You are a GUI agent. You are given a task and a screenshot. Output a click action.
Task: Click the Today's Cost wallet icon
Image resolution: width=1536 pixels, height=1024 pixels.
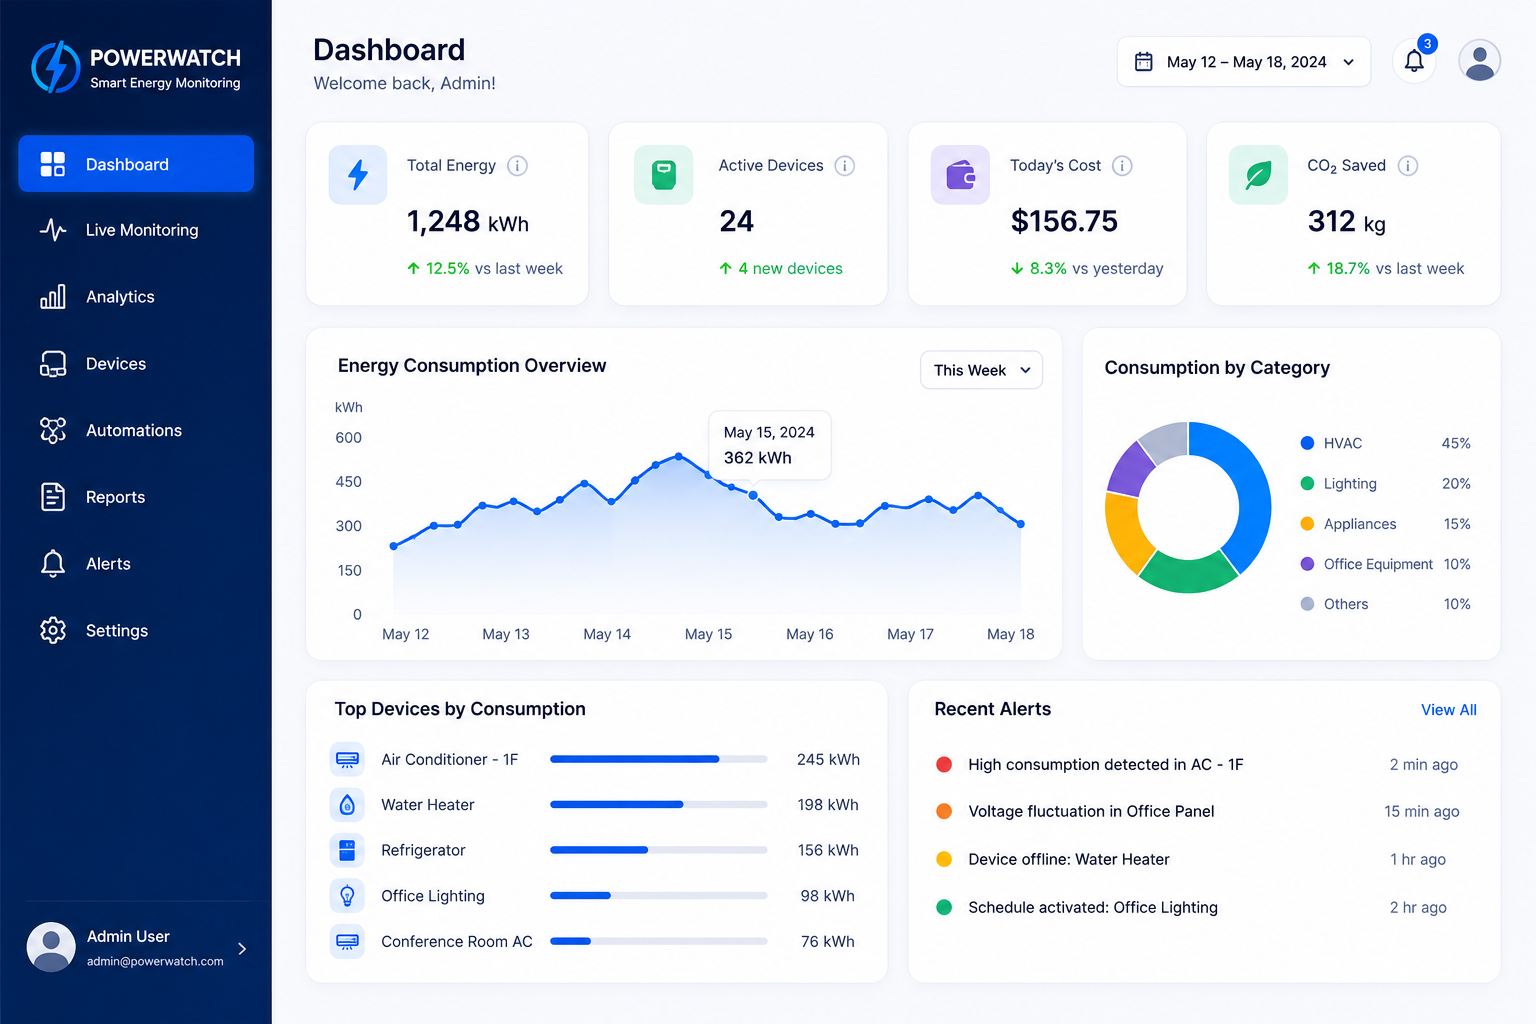pyautogui.click(x=960, y=175)
